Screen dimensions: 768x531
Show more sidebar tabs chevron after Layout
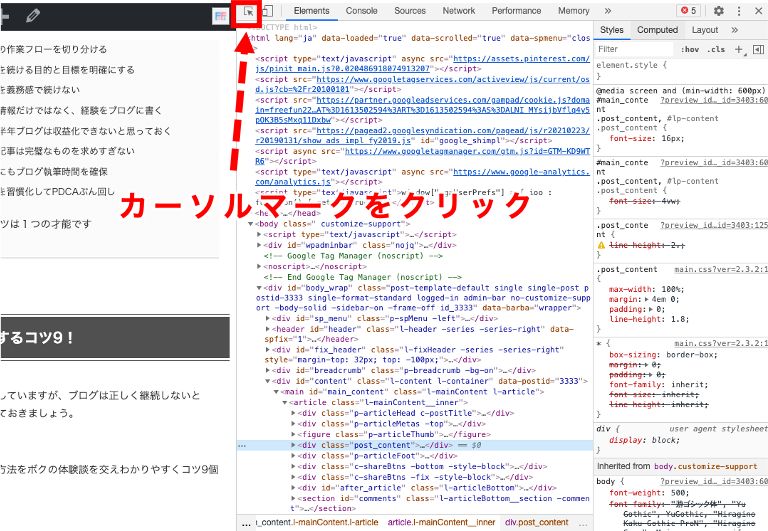pyautogui.click(x=735, y=30)
